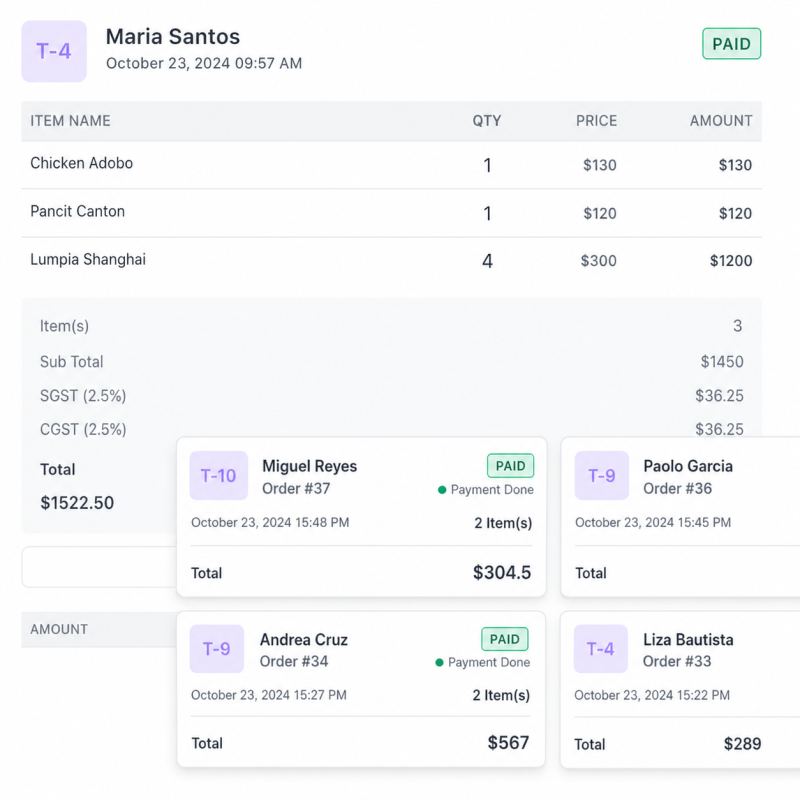Click the T-10 table badge on Miguel Reyes's card

218,476
